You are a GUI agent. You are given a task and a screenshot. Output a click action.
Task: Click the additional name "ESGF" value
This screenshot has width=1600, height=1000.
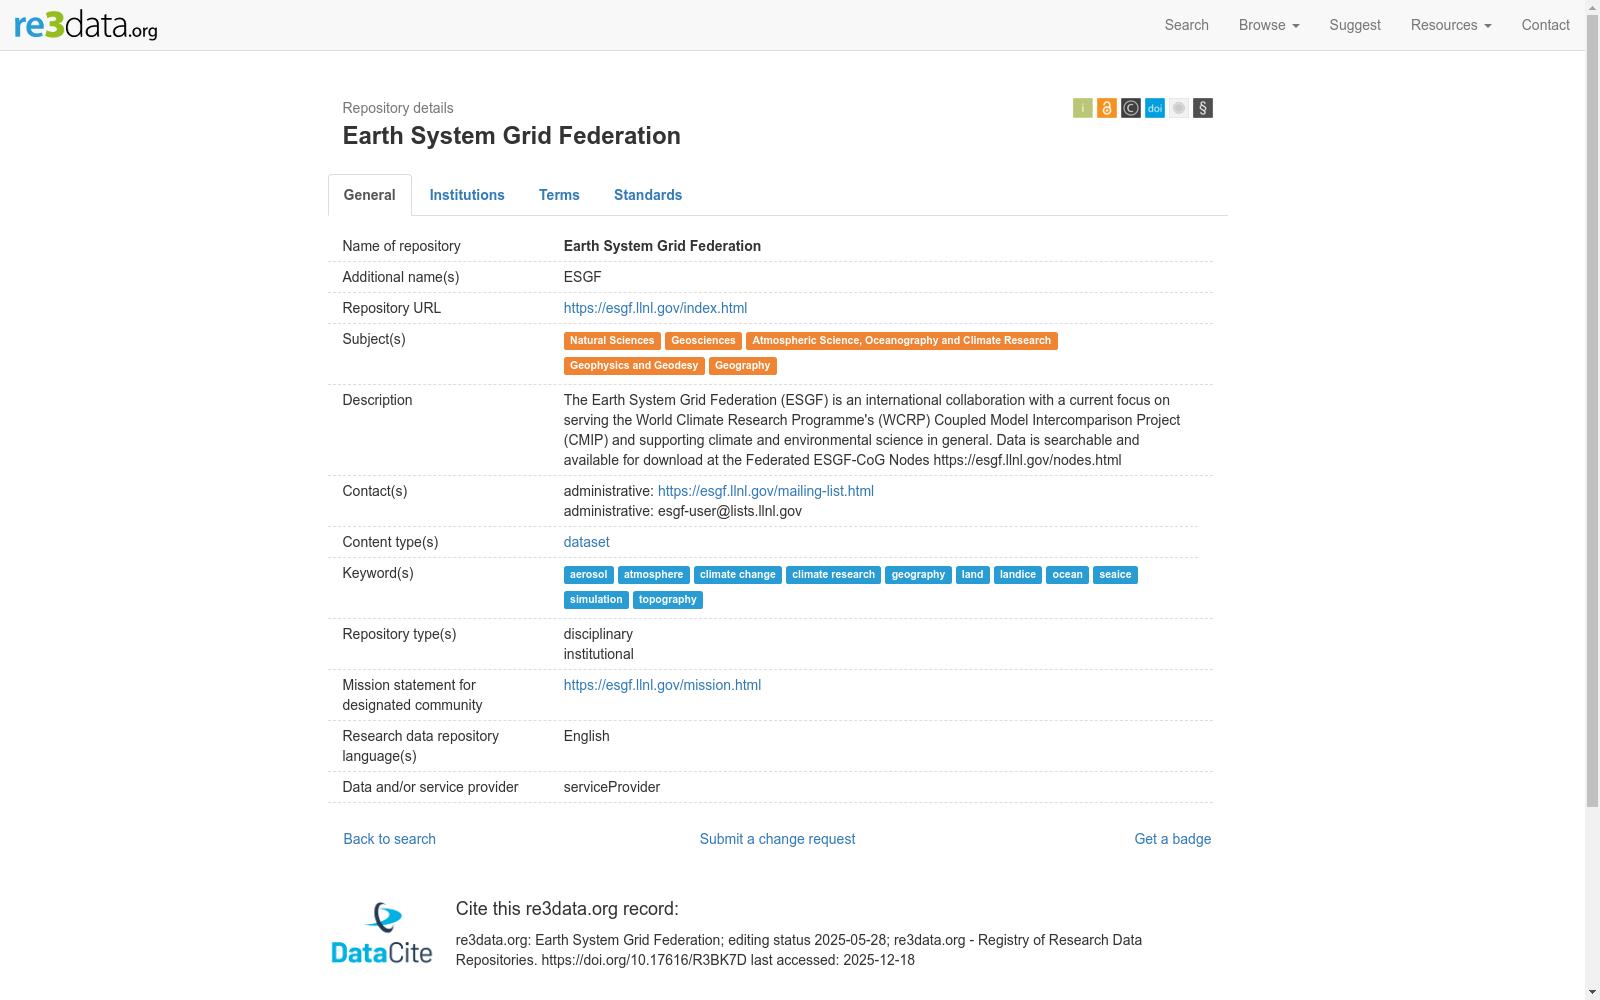click(583, 277)
